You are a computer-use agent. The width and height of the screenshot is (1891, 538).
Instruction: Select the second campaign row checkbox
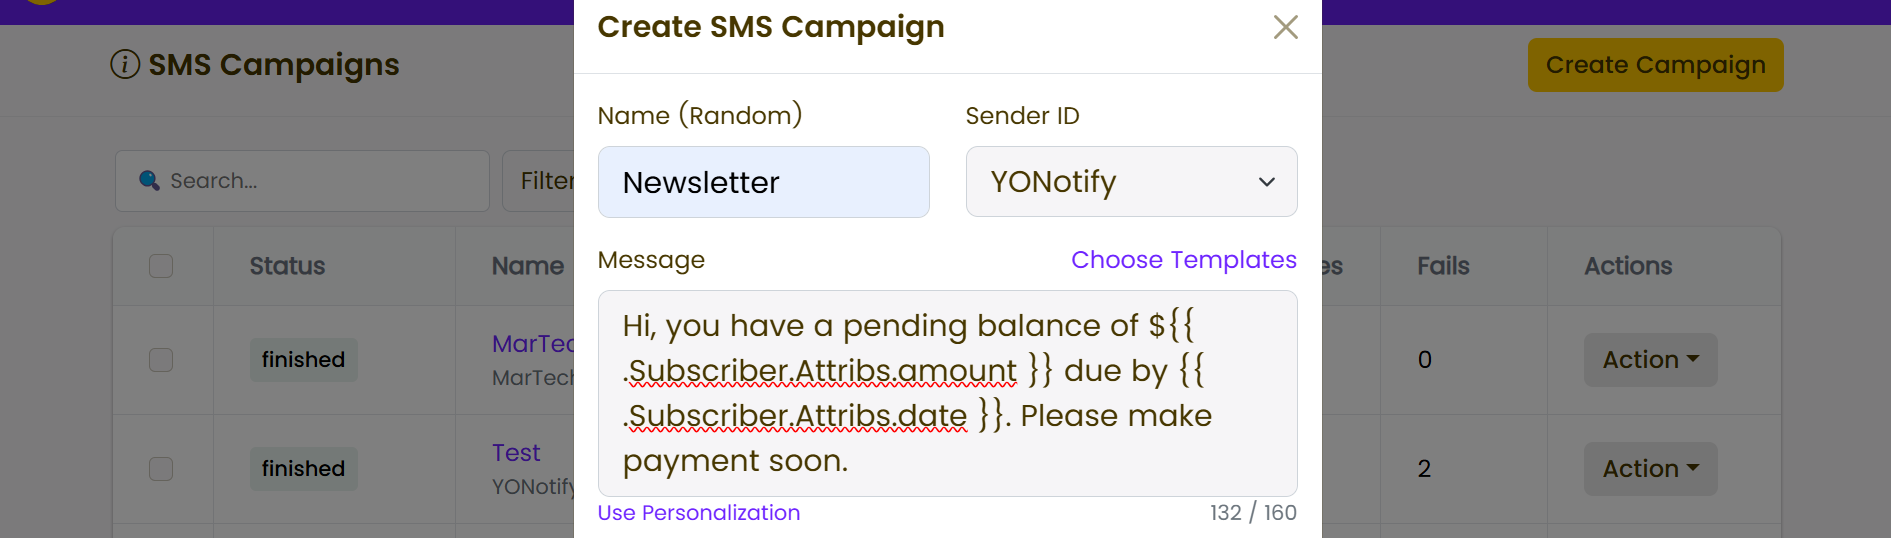[161, 469]
